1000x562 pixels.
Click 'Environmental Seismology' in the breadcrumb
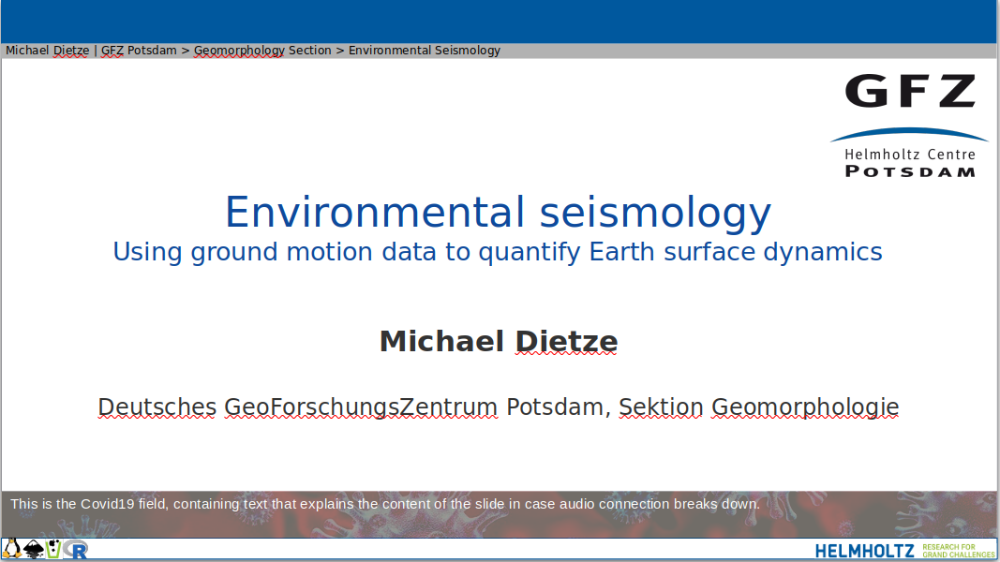click(424, 50)
